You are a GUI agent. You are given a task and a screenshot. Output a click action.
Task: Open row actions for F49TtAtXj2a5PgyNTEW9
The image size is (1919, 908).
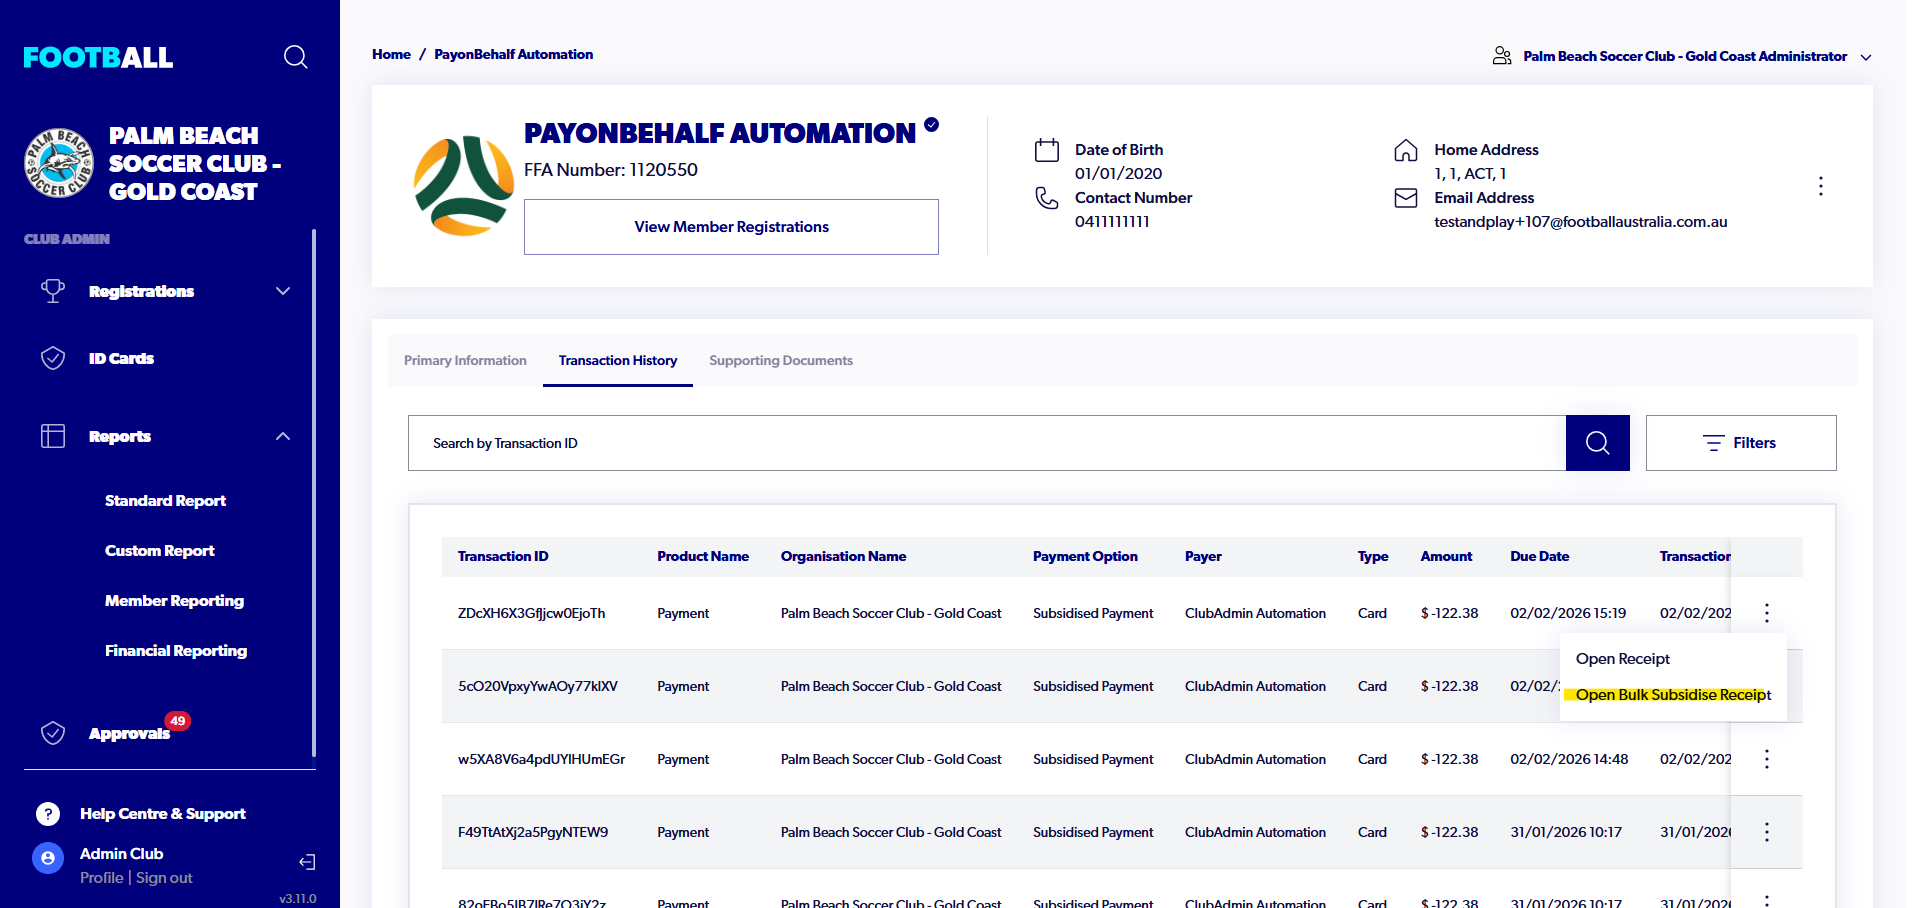[x=1767, y=832]
